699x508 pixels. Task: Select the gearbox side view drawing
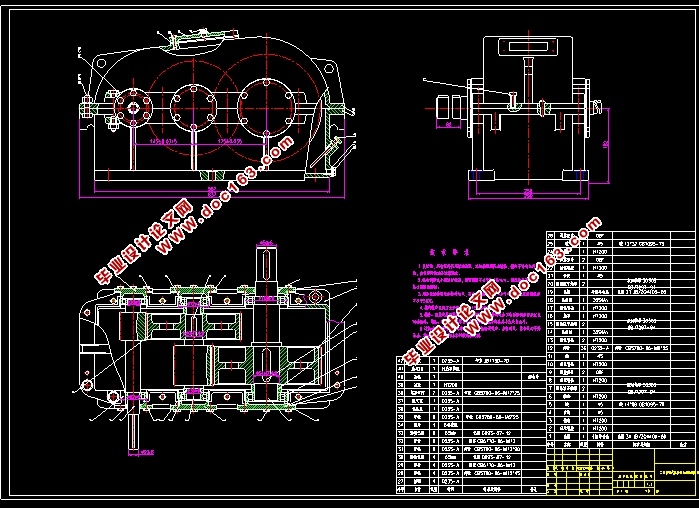(x=517, y=116)
